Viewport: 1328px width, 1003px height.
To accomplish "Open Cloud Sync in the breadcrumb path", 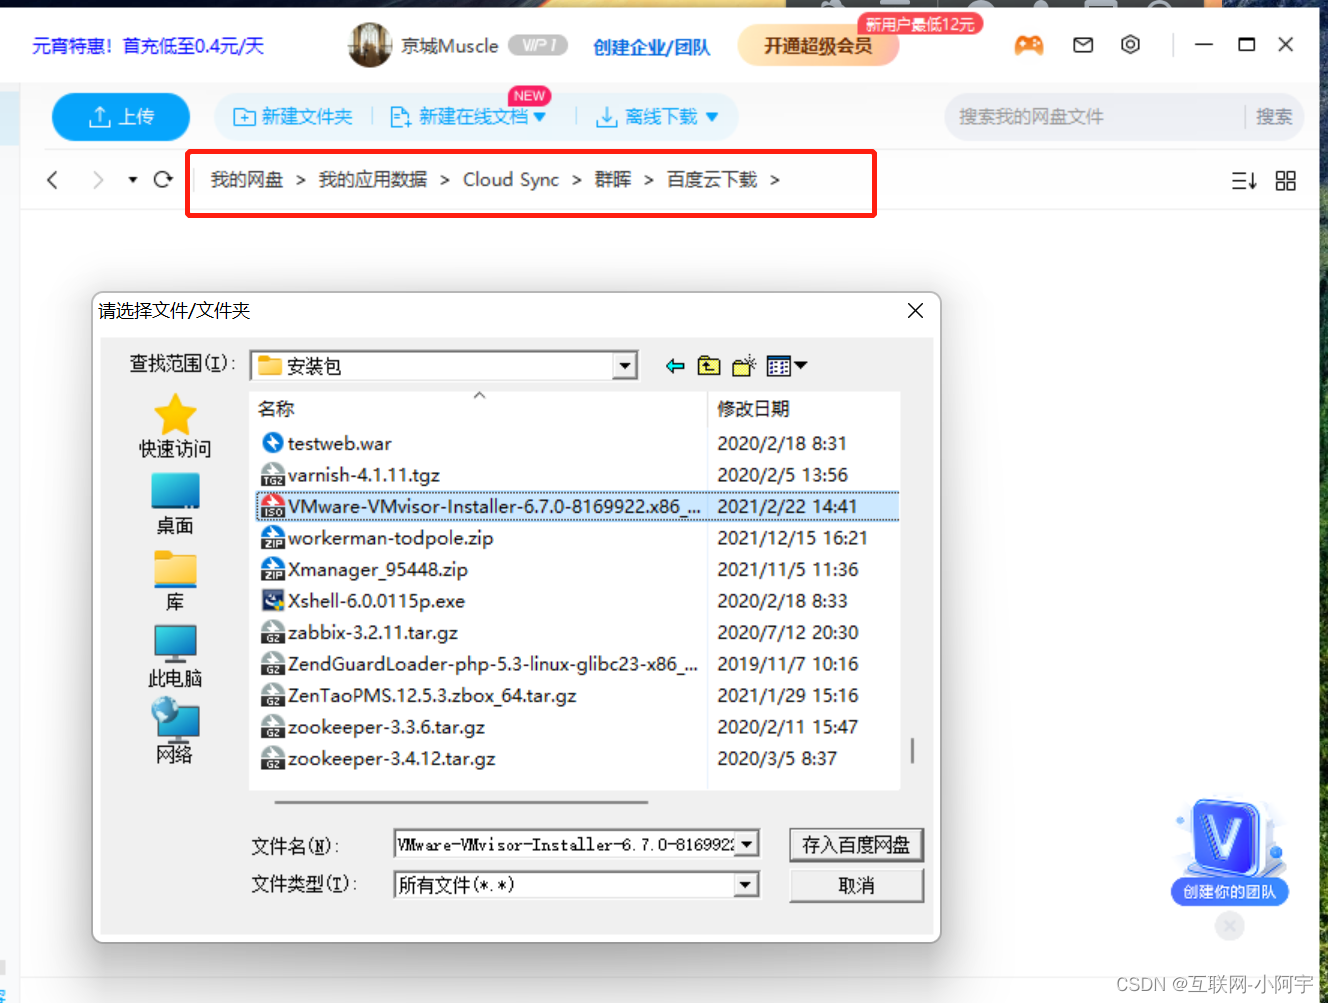I will pos(511,180).
